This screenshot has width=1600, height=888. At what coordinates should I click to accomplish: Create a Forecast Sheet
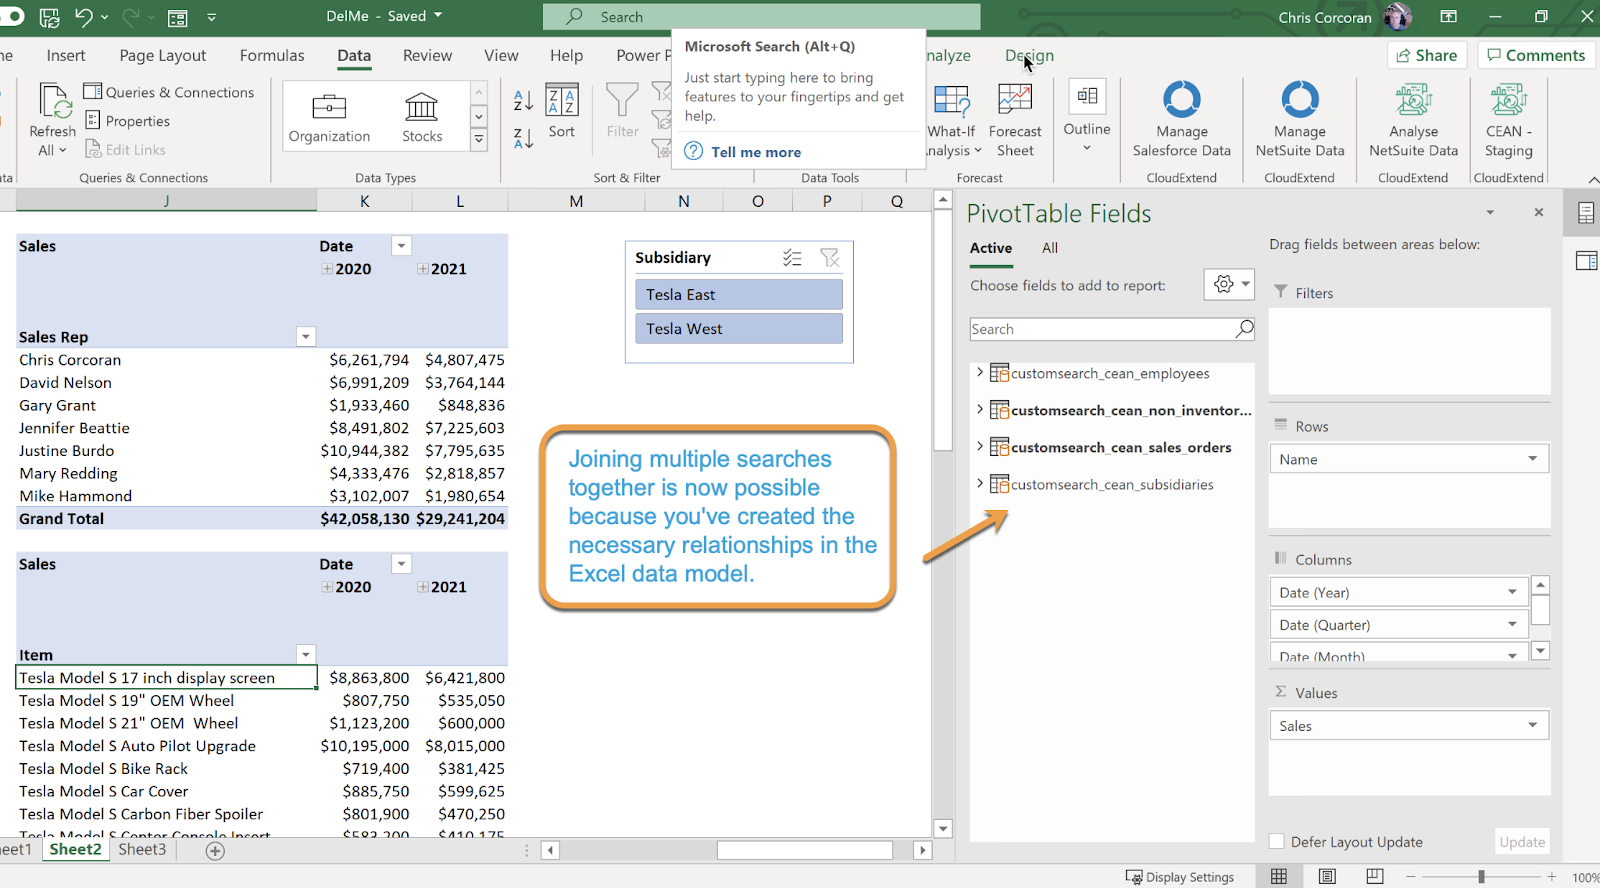pos(1015,121)
